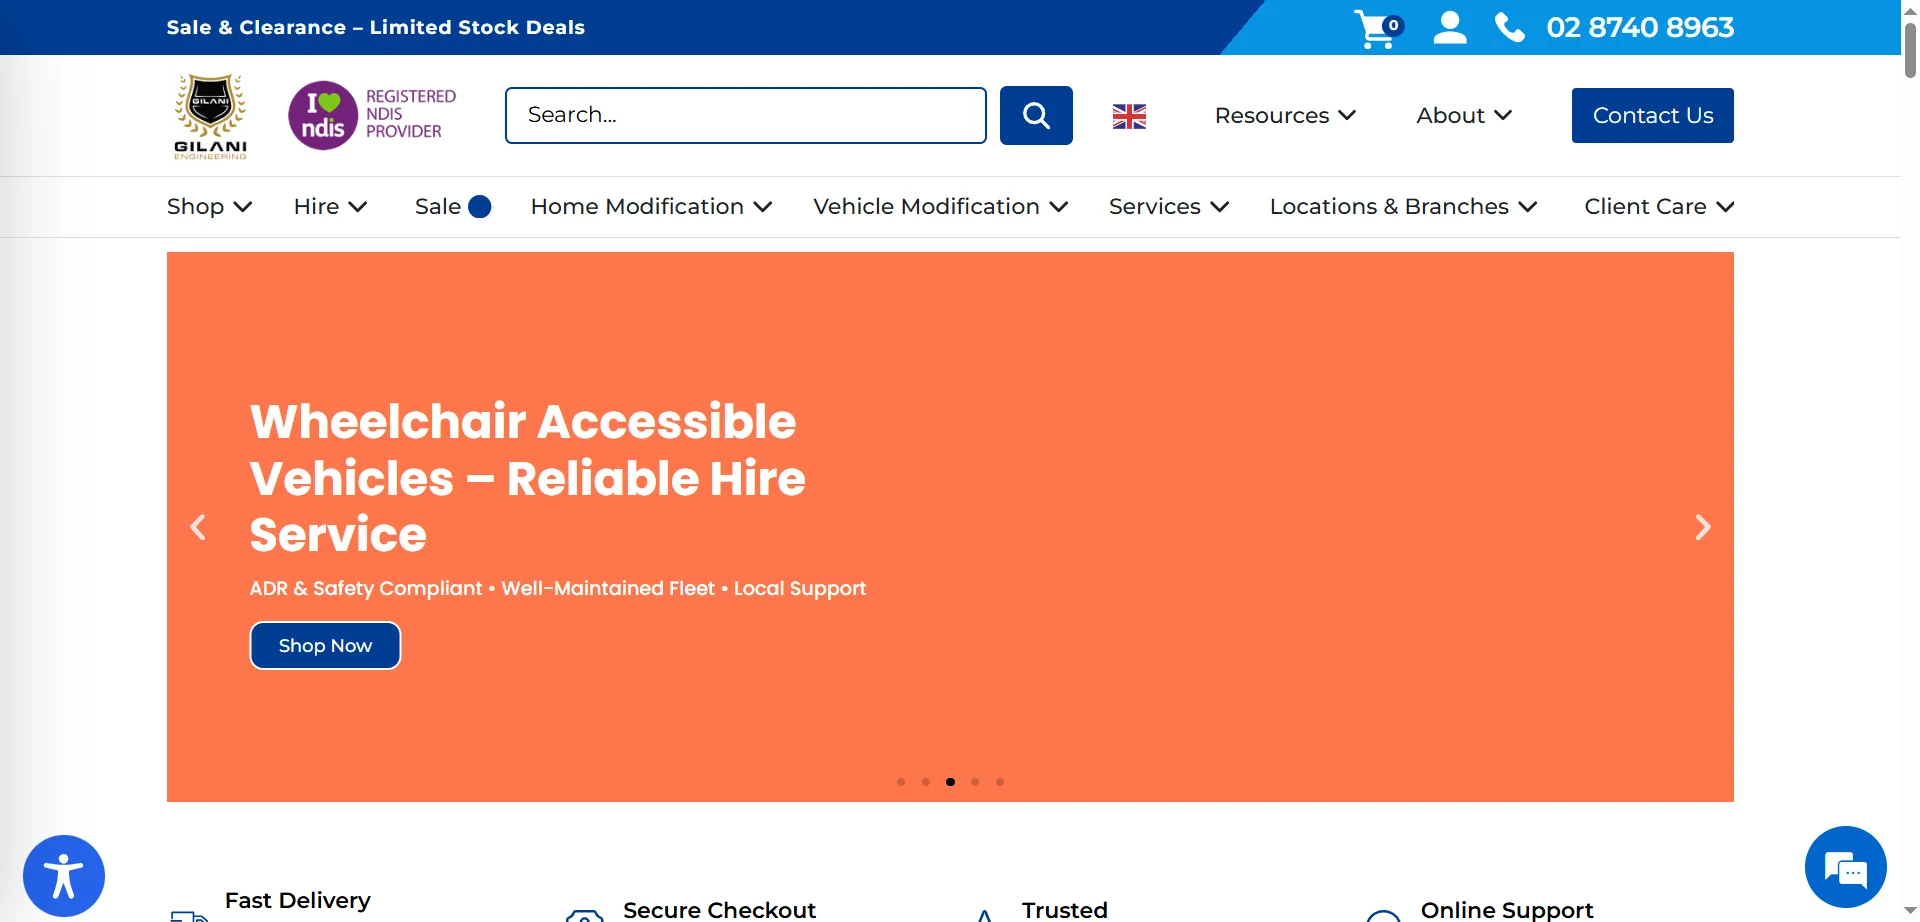This screenshot has width=1920, height=922.
Task: Click the Contact Us button
Action: point(1652,116)
